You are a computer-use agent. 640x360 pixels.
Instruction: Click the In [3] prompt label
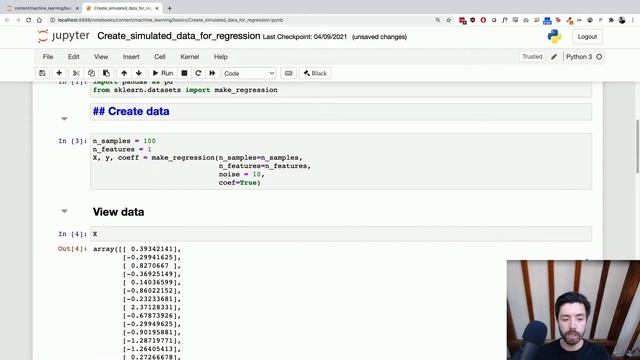(72, 141)
